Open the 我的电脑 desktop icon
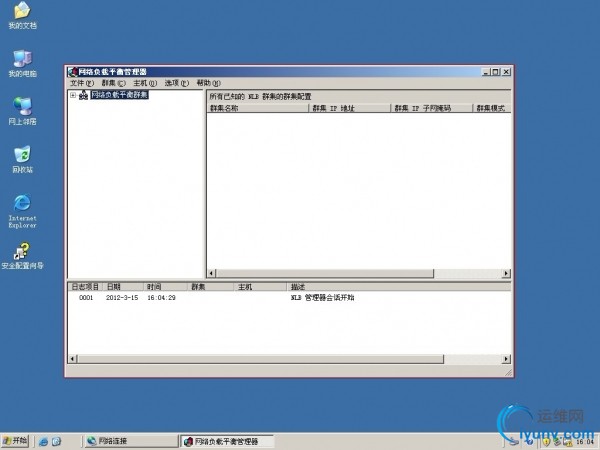This screenshot has height=450, width=600. coord(22,63)
